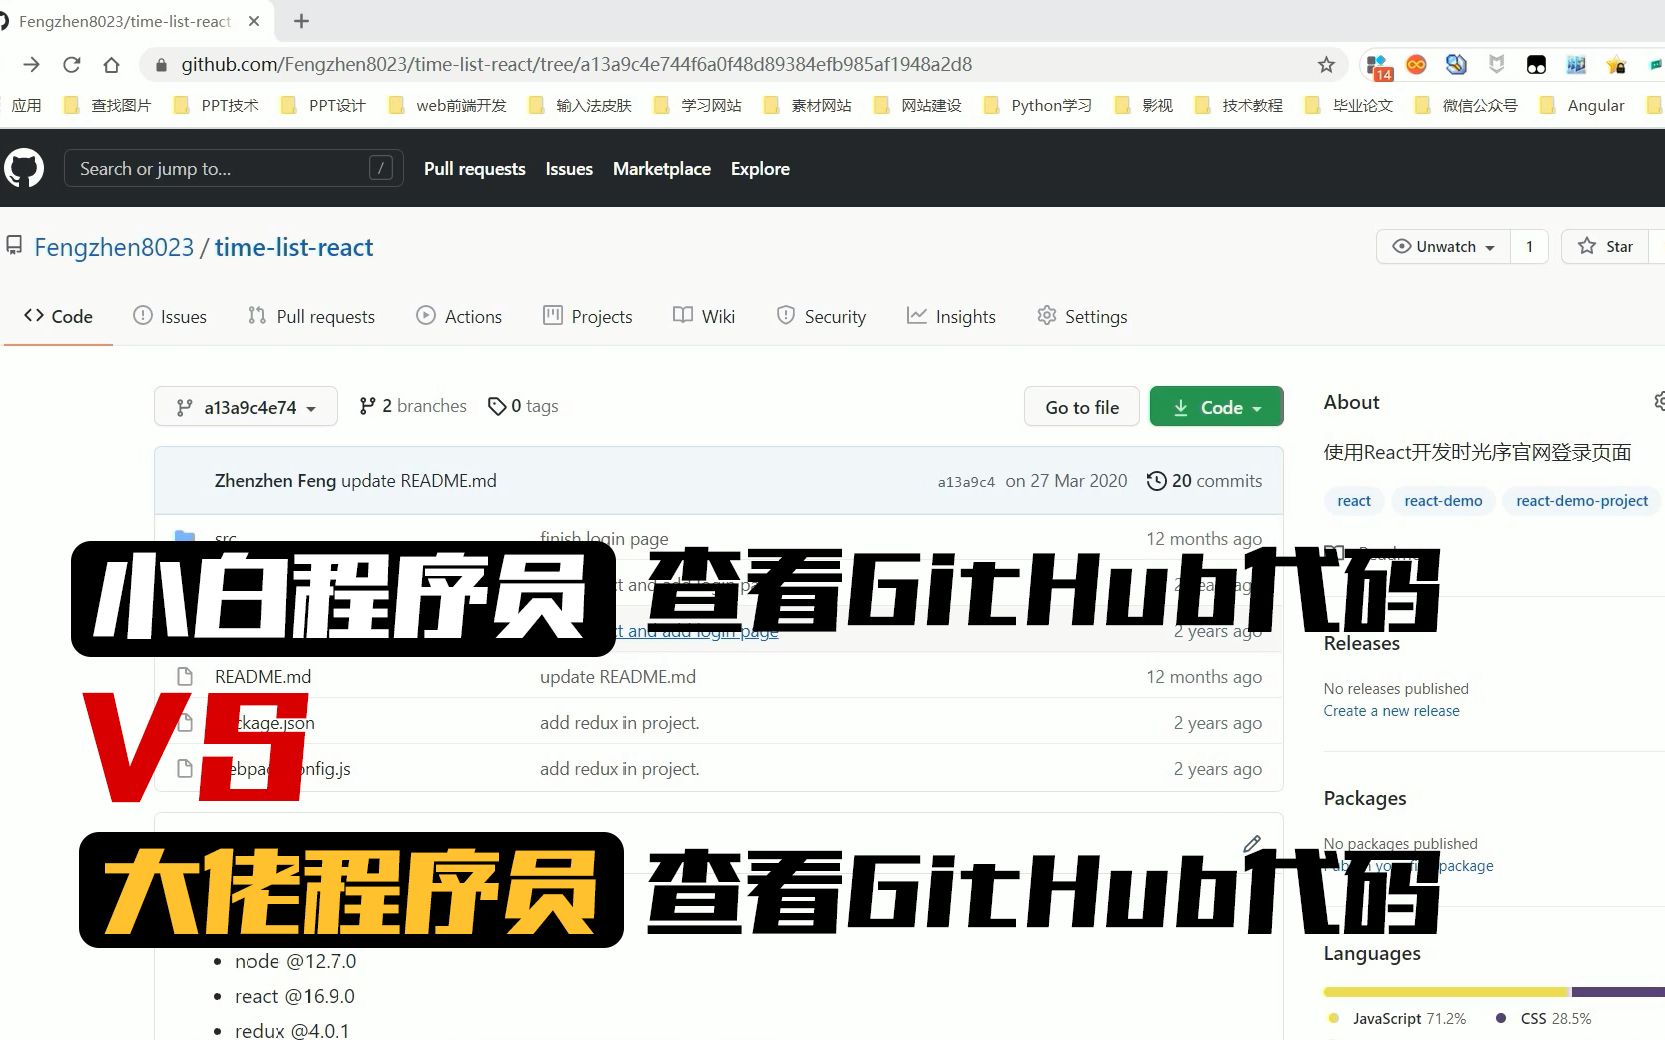This screenshot has width=1665, height=1040.
Task: Open the 查找图片 bookmark folder
Action: [x=107, y=105]
